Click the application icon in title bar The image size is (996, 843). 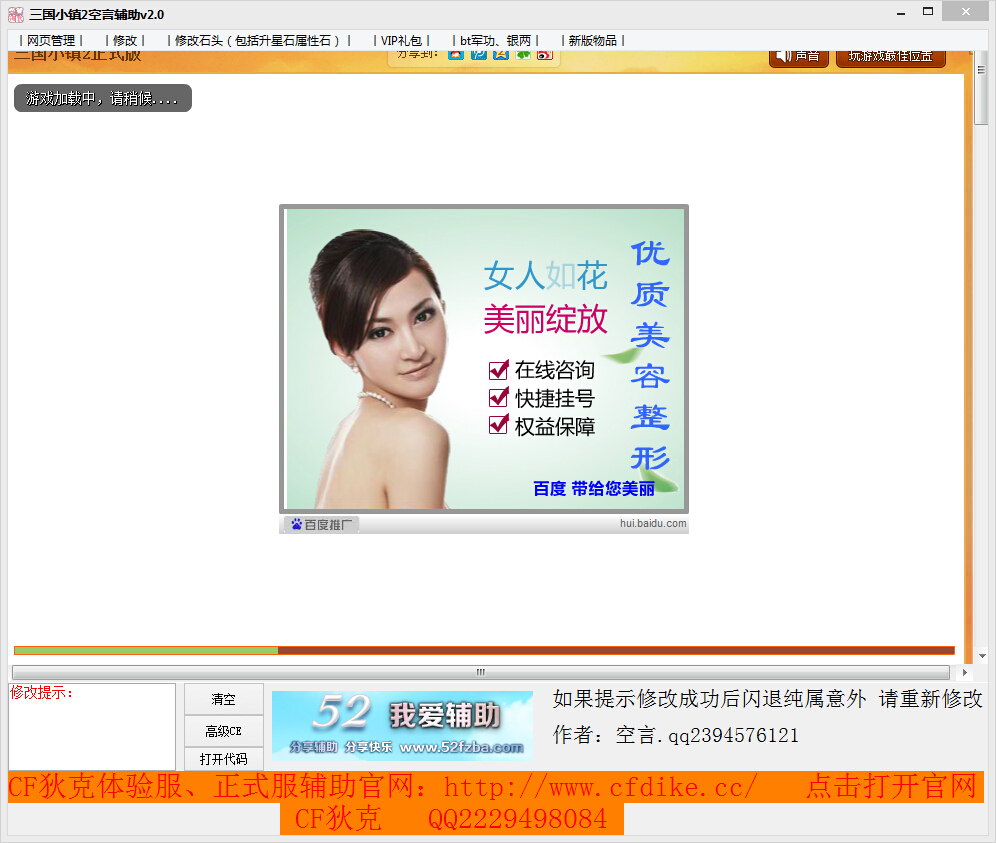click(16, 14)
